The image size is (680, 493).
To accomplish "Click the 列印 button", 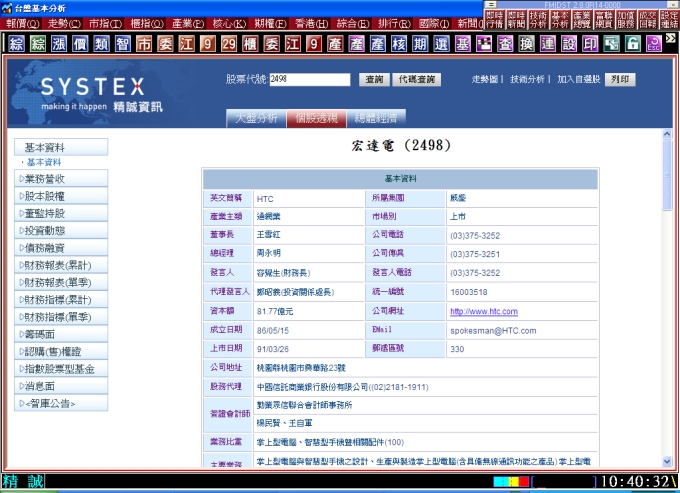I will coord(620,79).
